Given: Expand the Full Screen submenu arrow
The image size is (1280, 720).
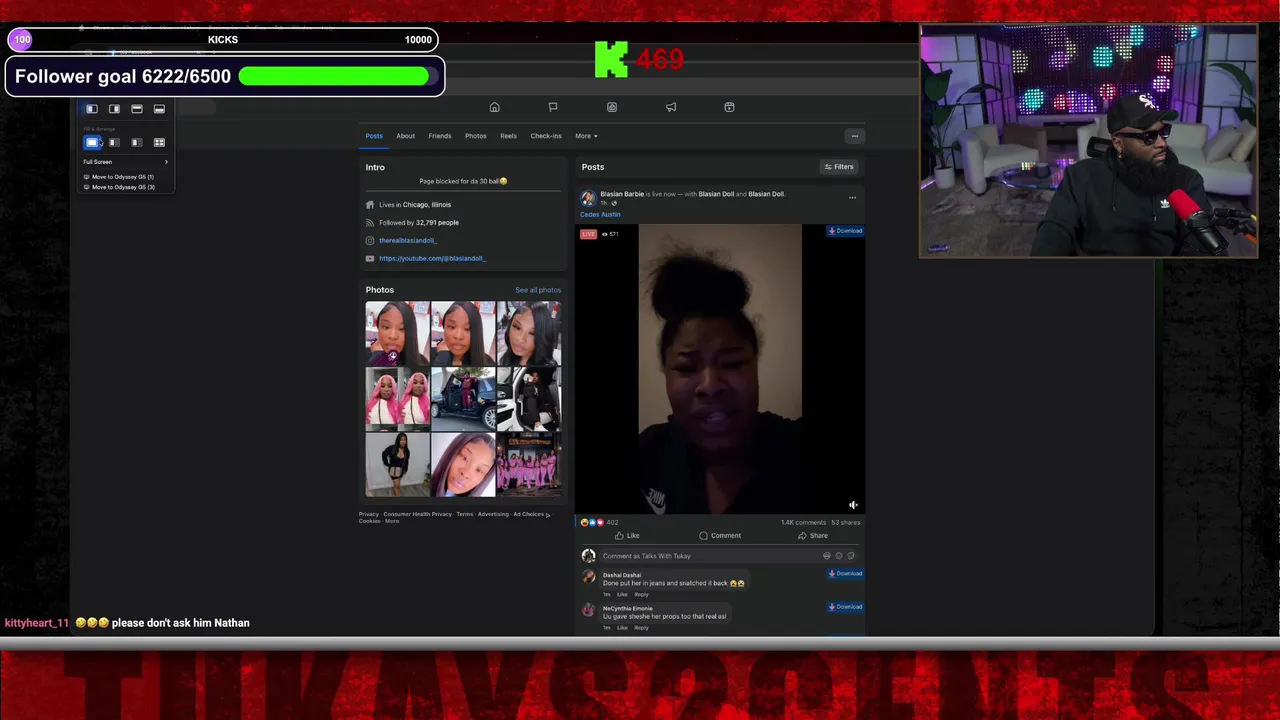Looking at the screenshot, I should pos(166,162).
